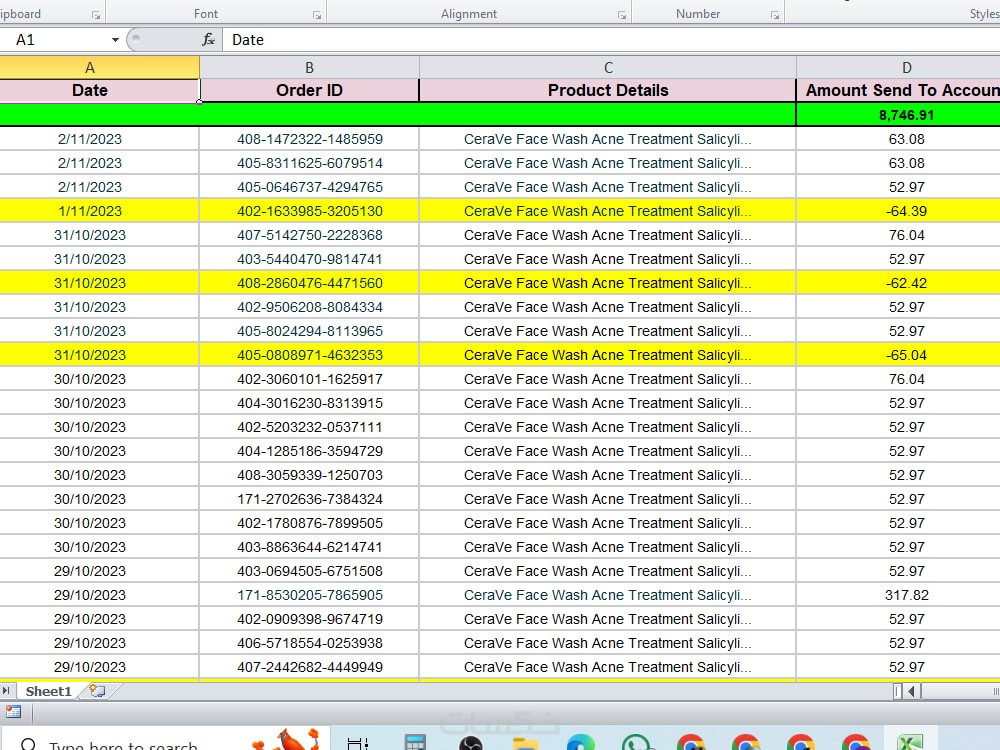Select the Order ID header cell
Screen dimensions: 1000x750
tap(309, 91)
